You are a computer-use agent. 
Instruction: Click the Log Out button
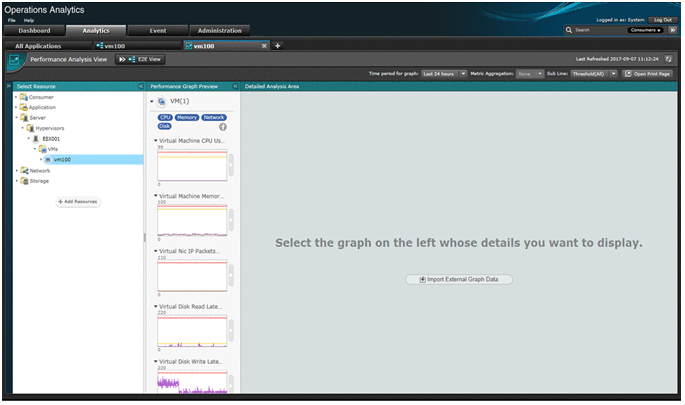click(663, 20)
